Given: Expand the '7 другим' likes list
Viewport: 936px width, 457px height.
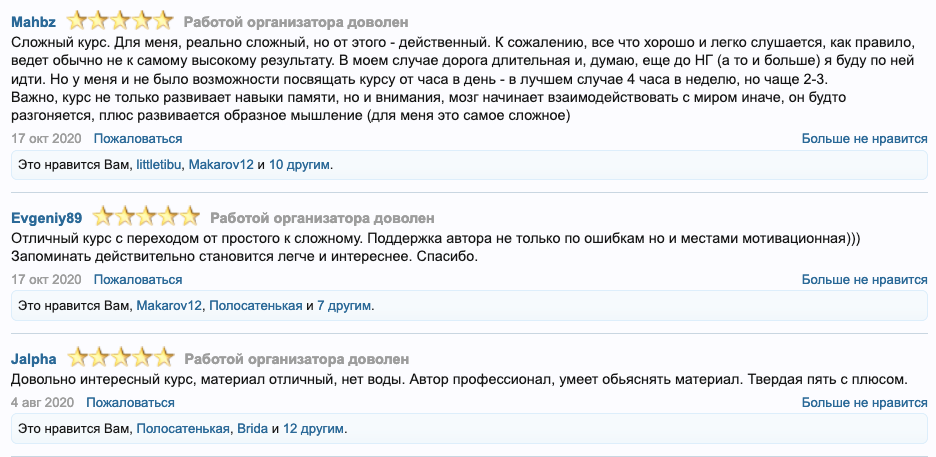Looking at the screenshot, I should tap(344, 305).
